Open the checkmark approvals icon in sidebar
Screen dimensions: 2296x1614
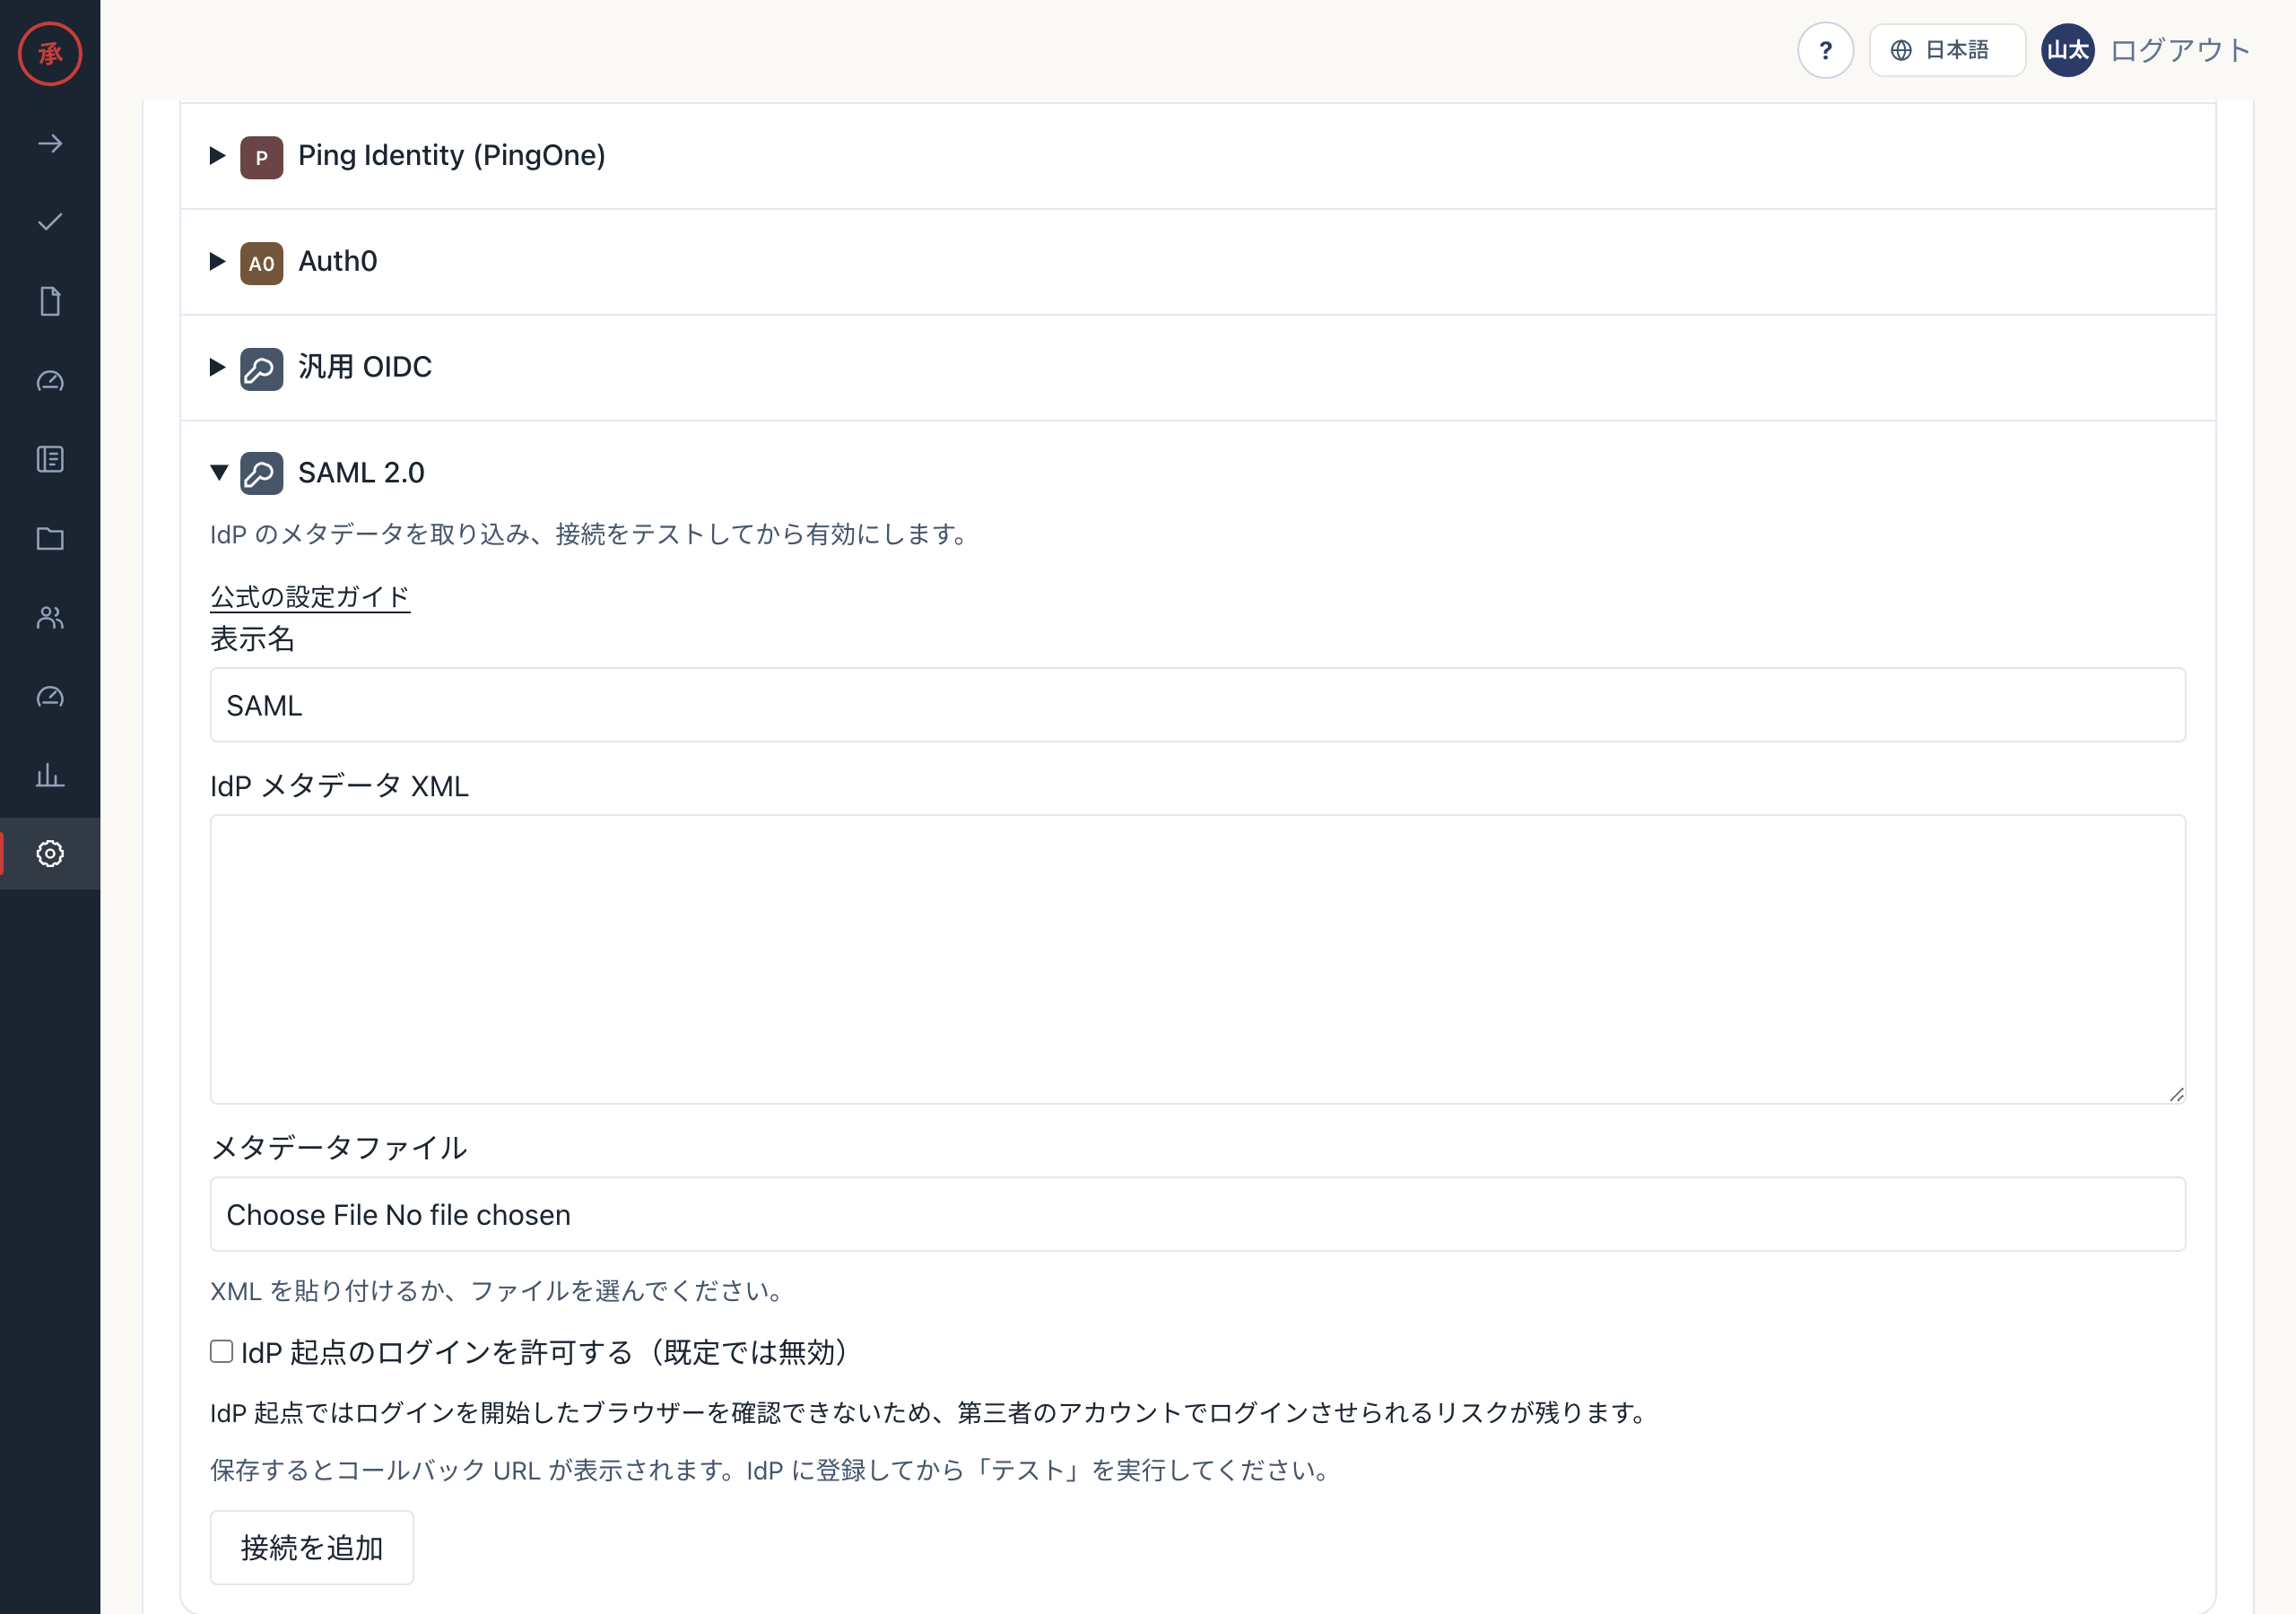pos(50,222)
